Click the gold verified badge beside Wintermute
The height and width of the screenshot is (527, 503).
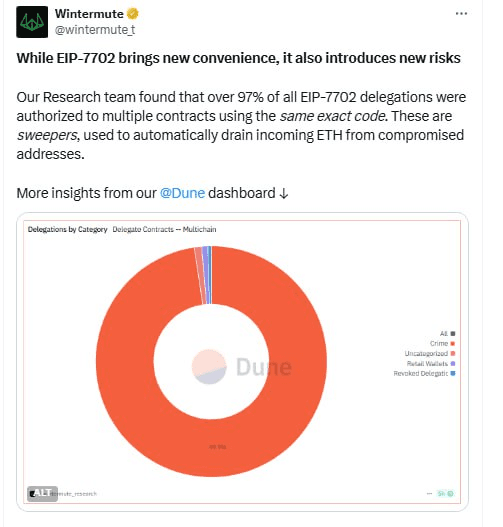132,14
